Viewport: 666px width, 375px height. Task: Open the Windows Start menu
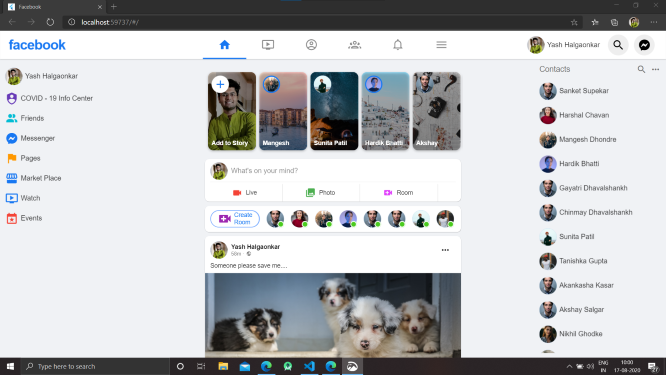tap(10, 366)
